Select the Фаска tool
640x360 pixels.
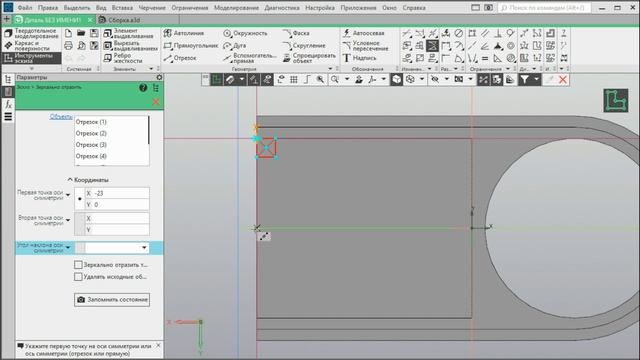click(x=296, y=33)
